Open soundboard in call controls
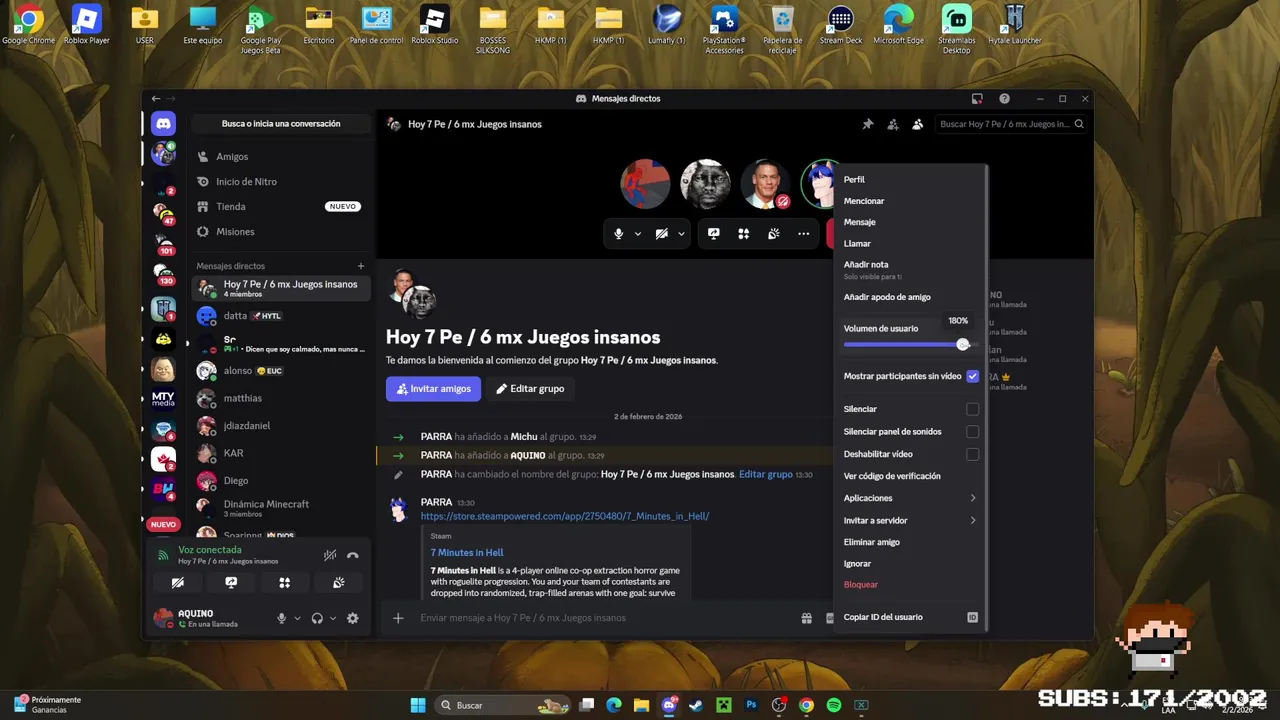The height and width of the screenshot is (720, 1280). [774, 234]
